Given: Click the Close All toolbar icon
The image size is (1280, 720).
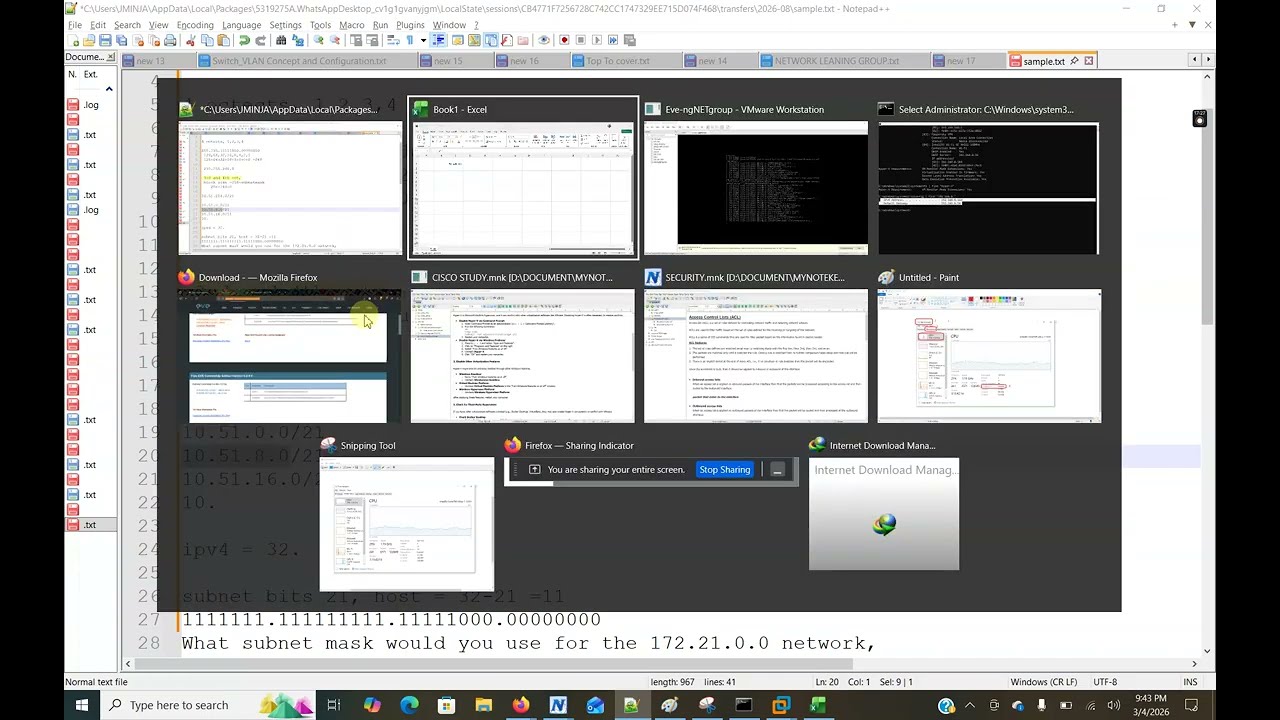Looking at the screenshot, I should click(x=154, y=40).
